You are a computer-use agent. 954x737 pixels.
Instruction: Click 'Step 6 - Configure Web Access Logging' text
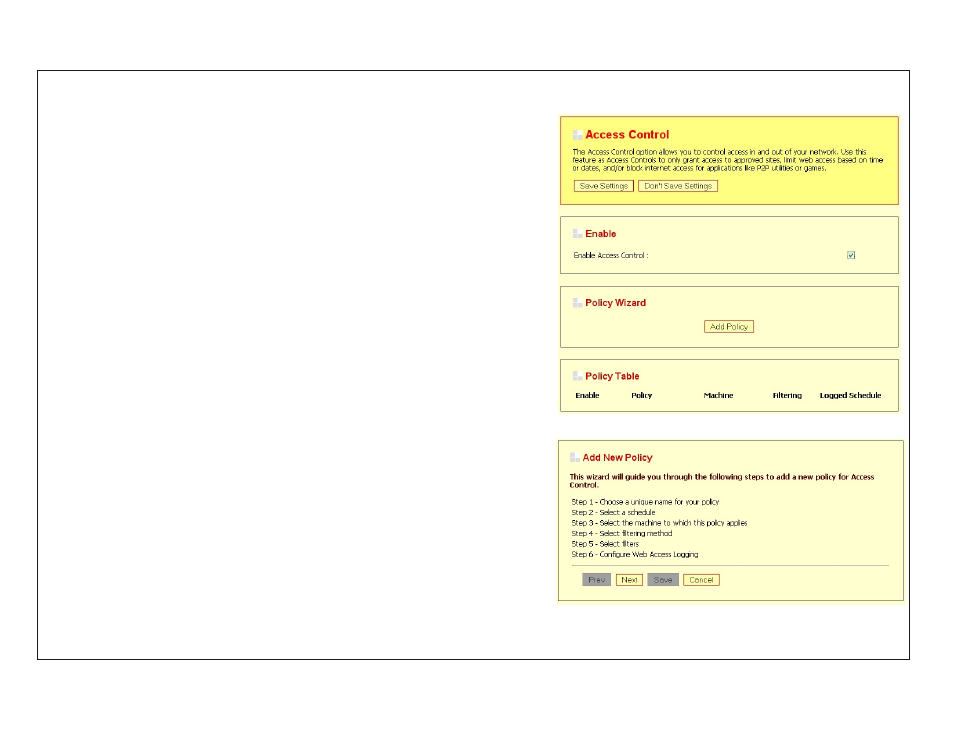(x=635, y=554)
